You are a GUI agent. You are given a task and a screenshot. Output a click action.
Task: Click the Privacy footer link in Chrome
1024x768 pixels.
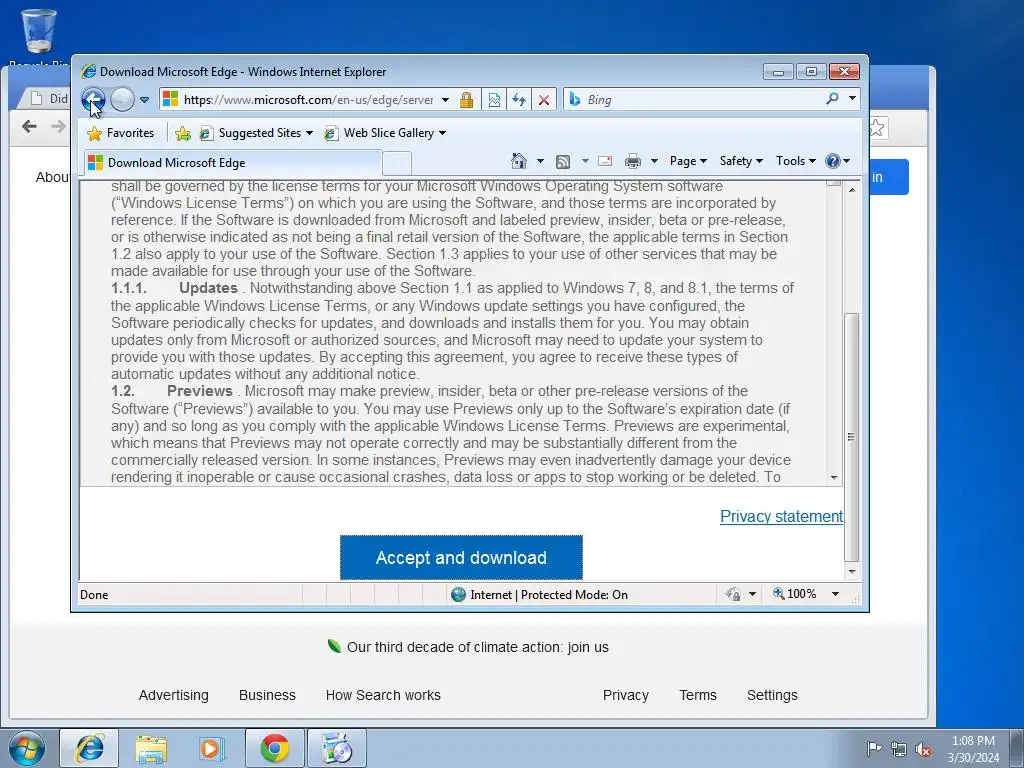(x=626, y=696)
